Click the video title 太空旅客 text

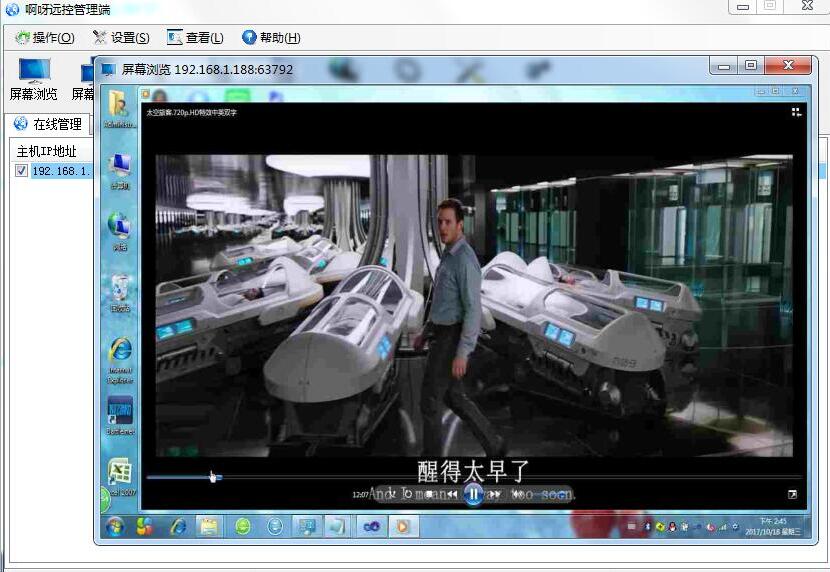point(192,112)
